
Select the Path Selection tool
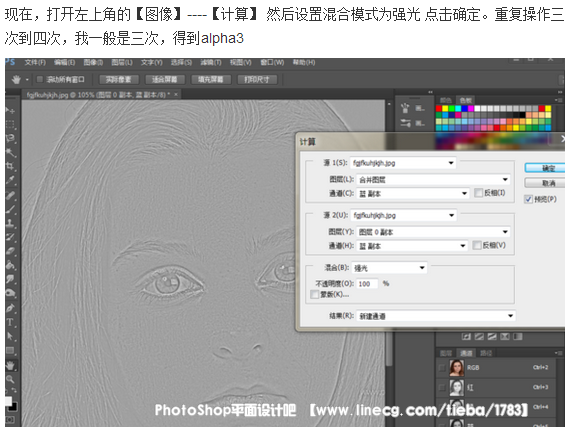pyautogui.click(x=10, y=336)
